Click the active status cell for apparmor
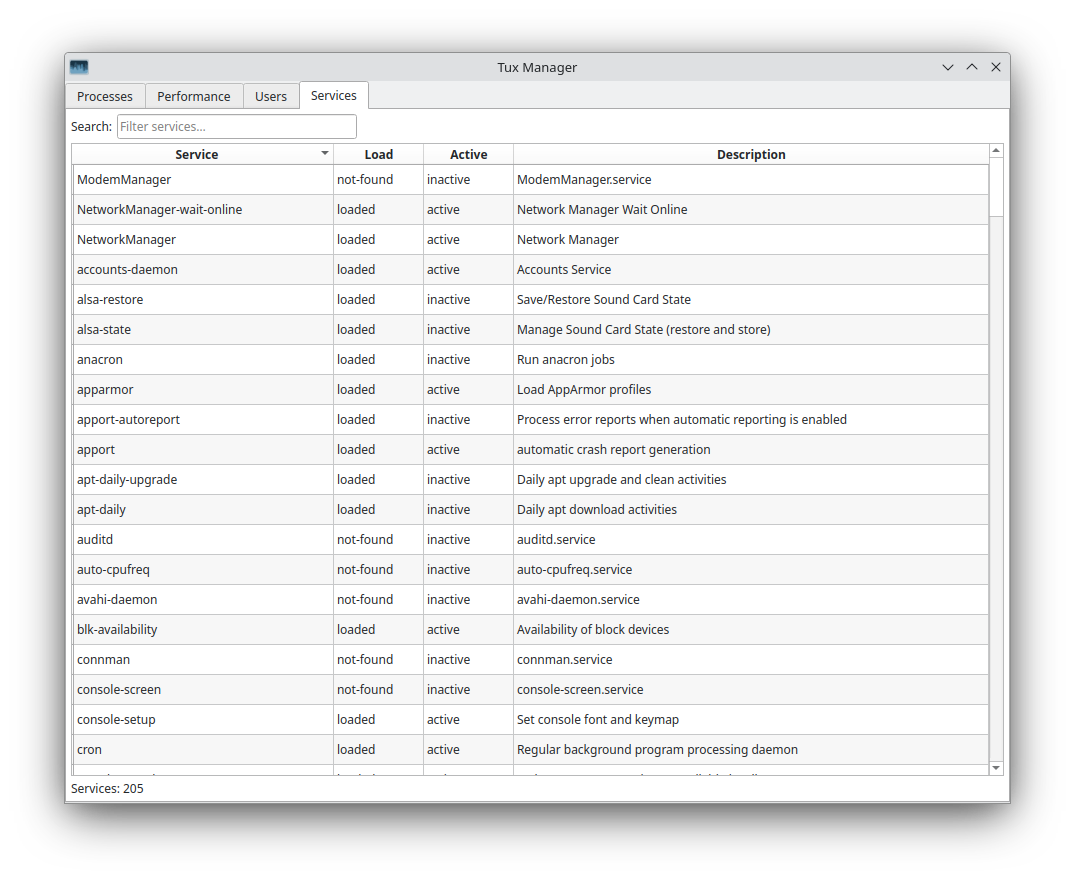 coord(468,390)
